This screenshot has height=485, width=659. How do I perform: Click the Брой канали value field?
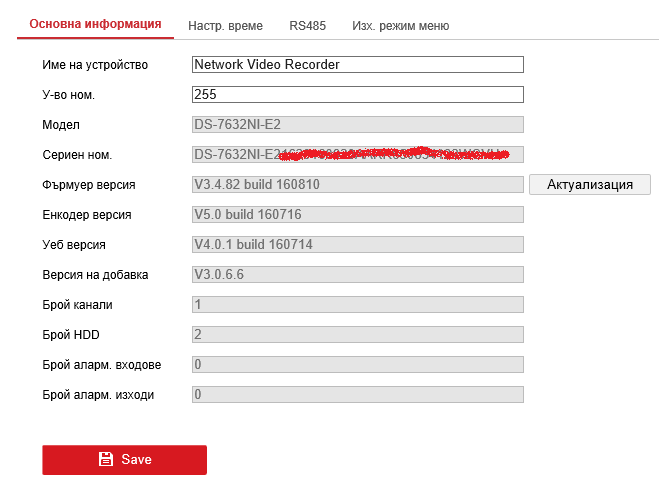[x=358, y=304]
